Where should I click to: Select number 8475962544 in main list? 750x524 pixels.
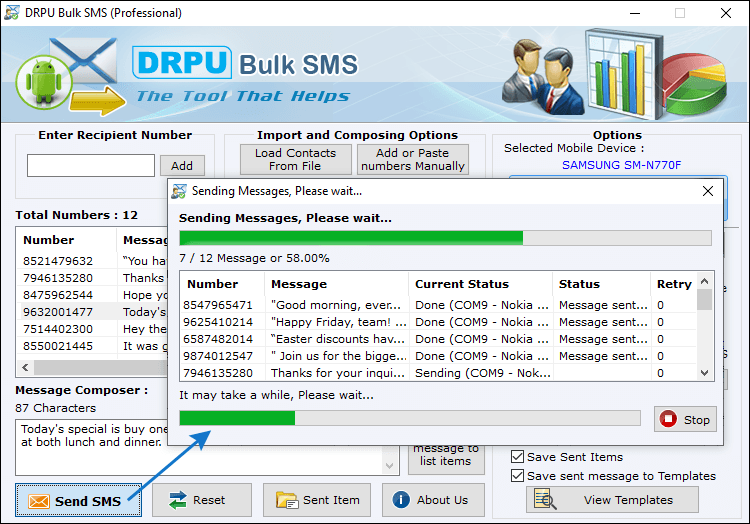pyautogui.click(x=58, y=295)
